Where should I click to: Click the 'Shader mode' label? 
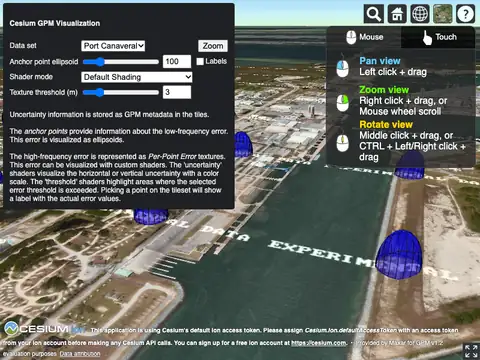tap(31, 77)
